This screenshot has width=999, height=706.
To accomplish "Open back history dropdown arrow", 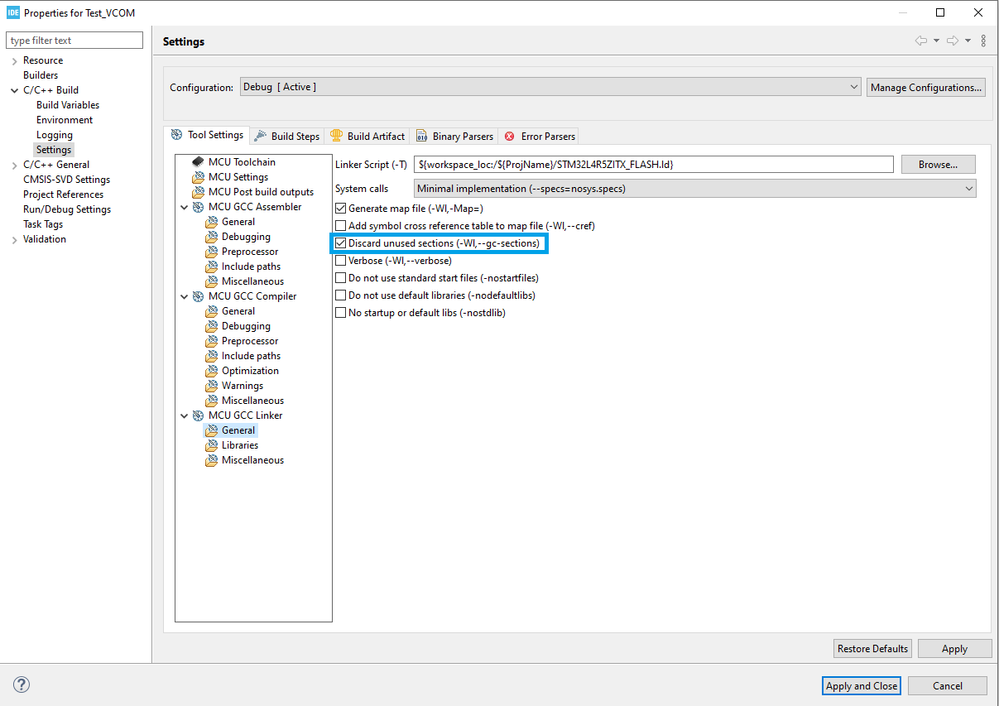I will [x=936, y=41].
